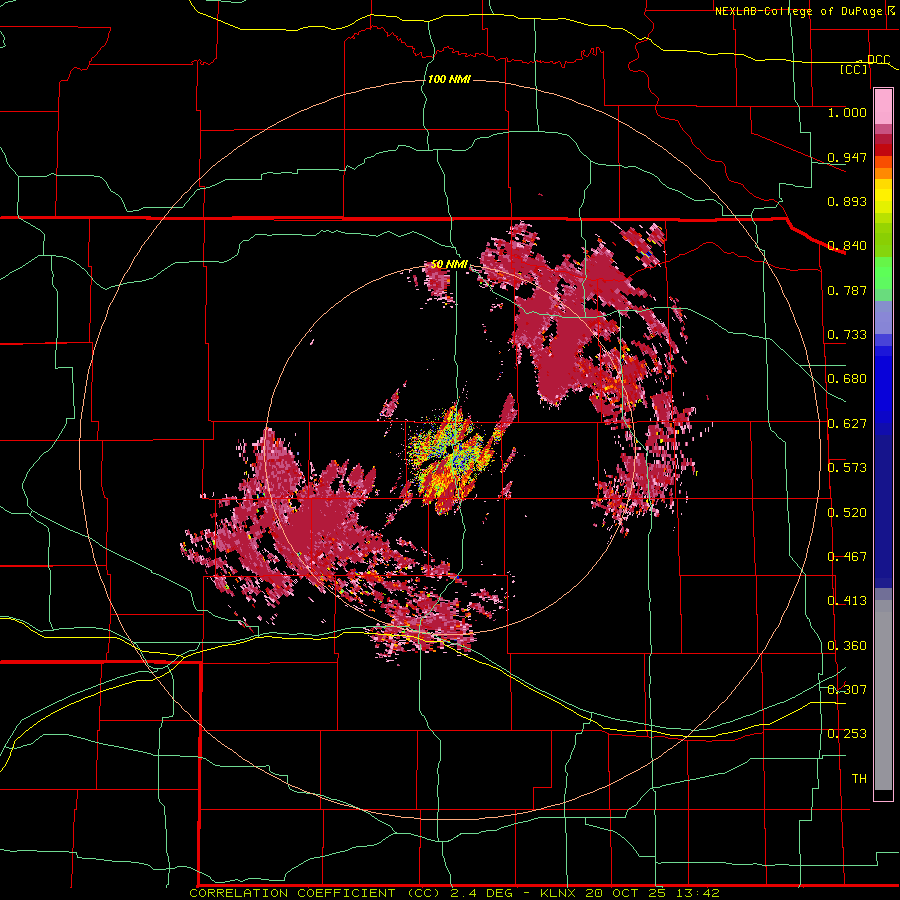The image size is (900, 900).
Task: Click the 0.627 scale value
Action: 847,423
